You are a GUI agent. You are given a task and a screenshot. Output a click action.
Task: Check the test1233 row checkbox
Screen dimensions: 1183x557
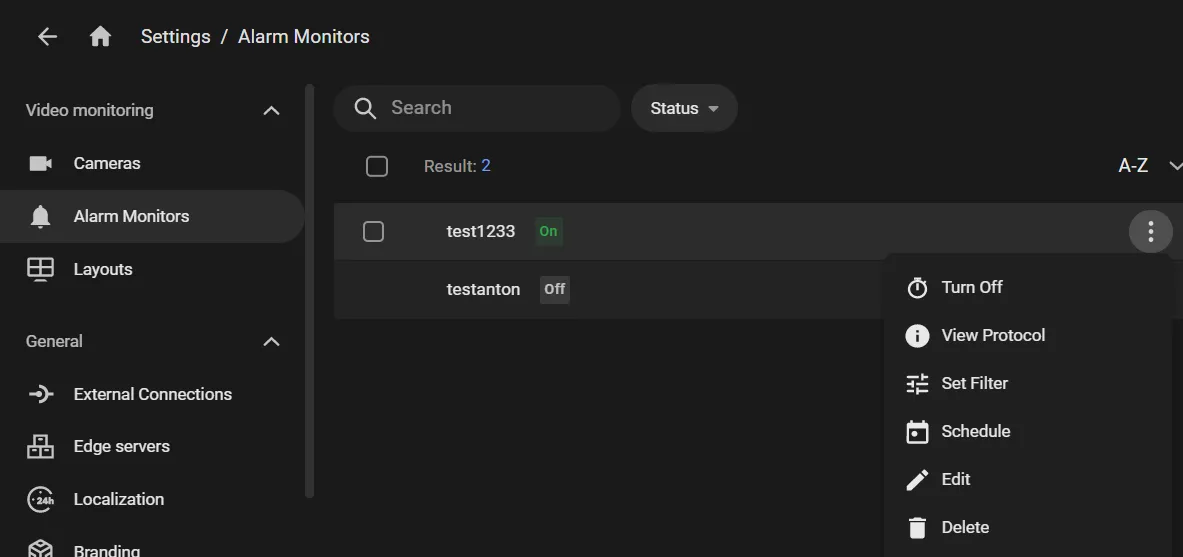pyautogui.click(x=373, y=231)
